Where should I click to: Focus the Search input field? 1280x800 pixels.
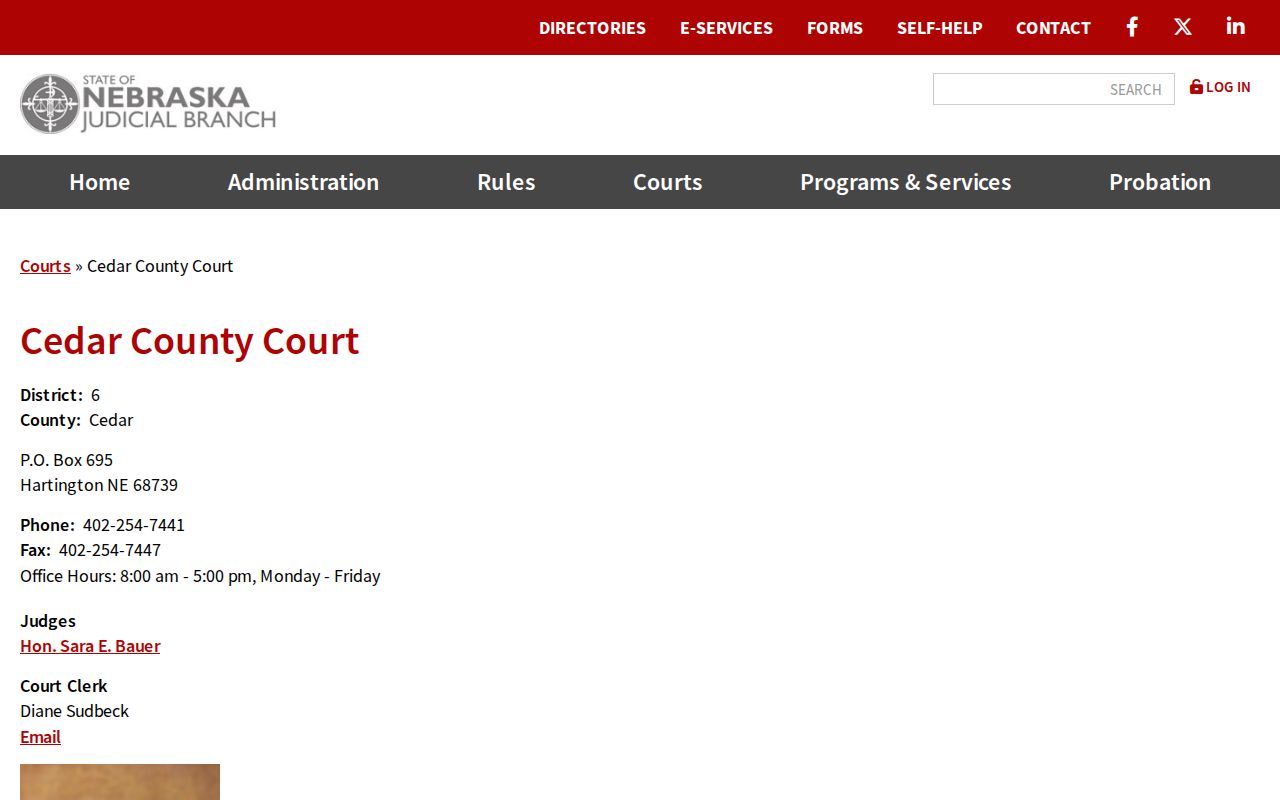coord(1054,89)
